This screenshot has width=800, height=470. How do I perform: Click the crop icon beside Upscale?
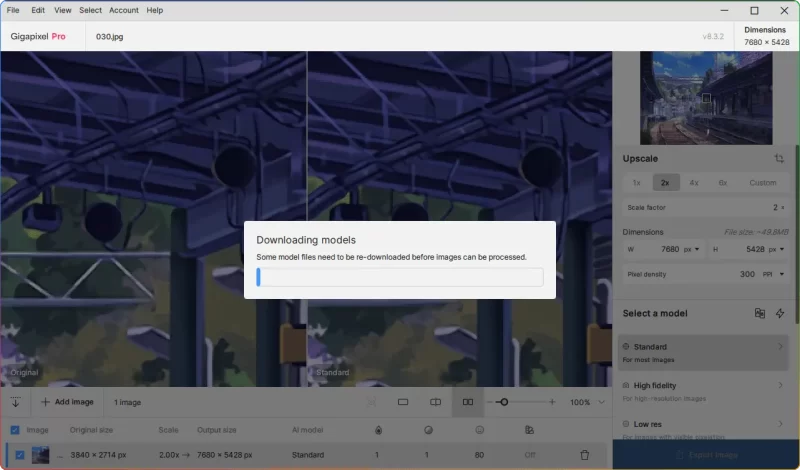[x=779, y=159]
